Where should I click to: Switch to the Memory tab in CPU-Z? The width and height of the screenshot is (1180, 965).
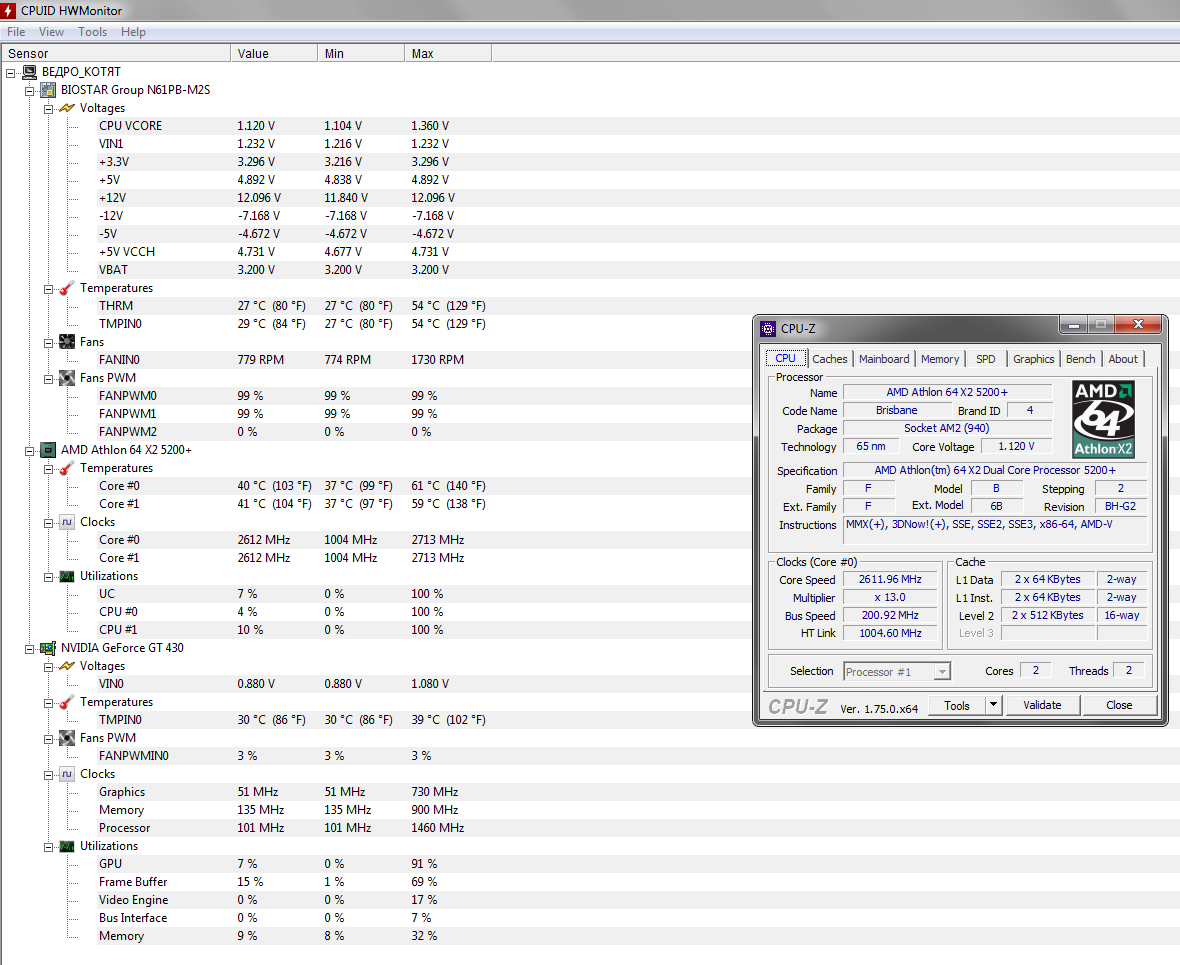[940, 359]
